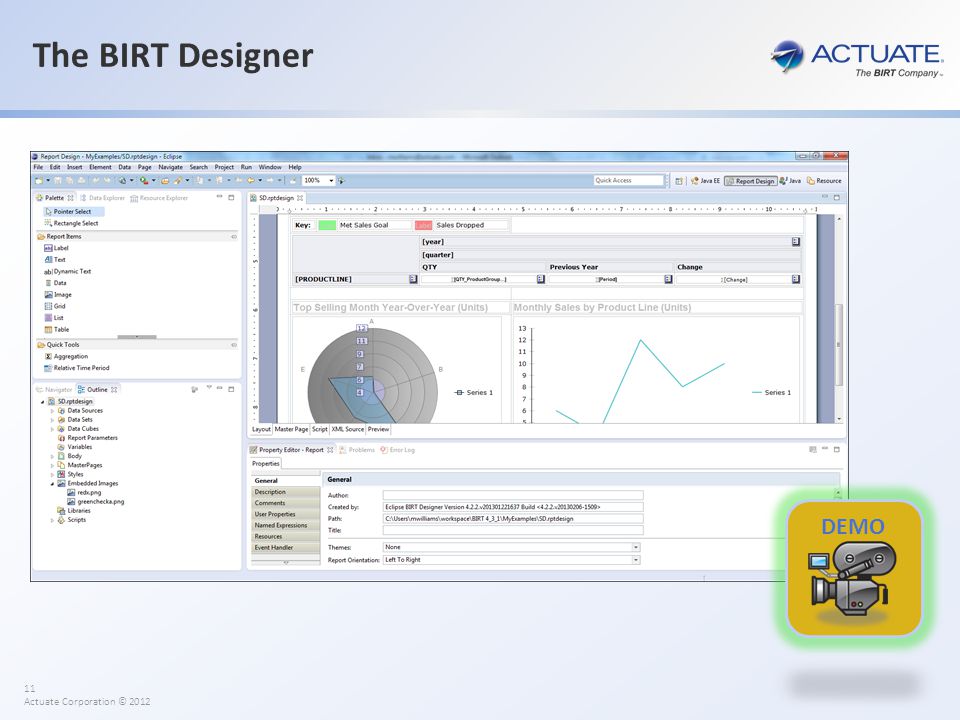This screenshot has width=960, height=720.
Task: Activate the Report Design perspective
Action: pyautogui.click(x=751, y=181)
